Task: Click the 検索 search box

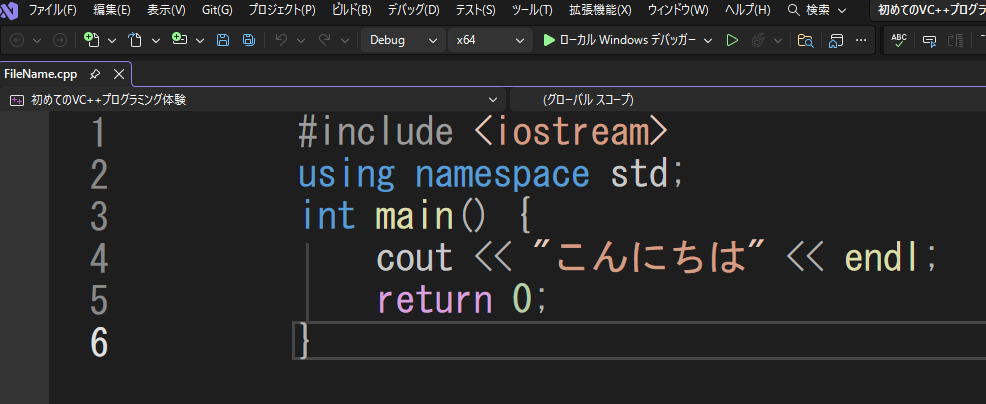Action: point(816,10)
